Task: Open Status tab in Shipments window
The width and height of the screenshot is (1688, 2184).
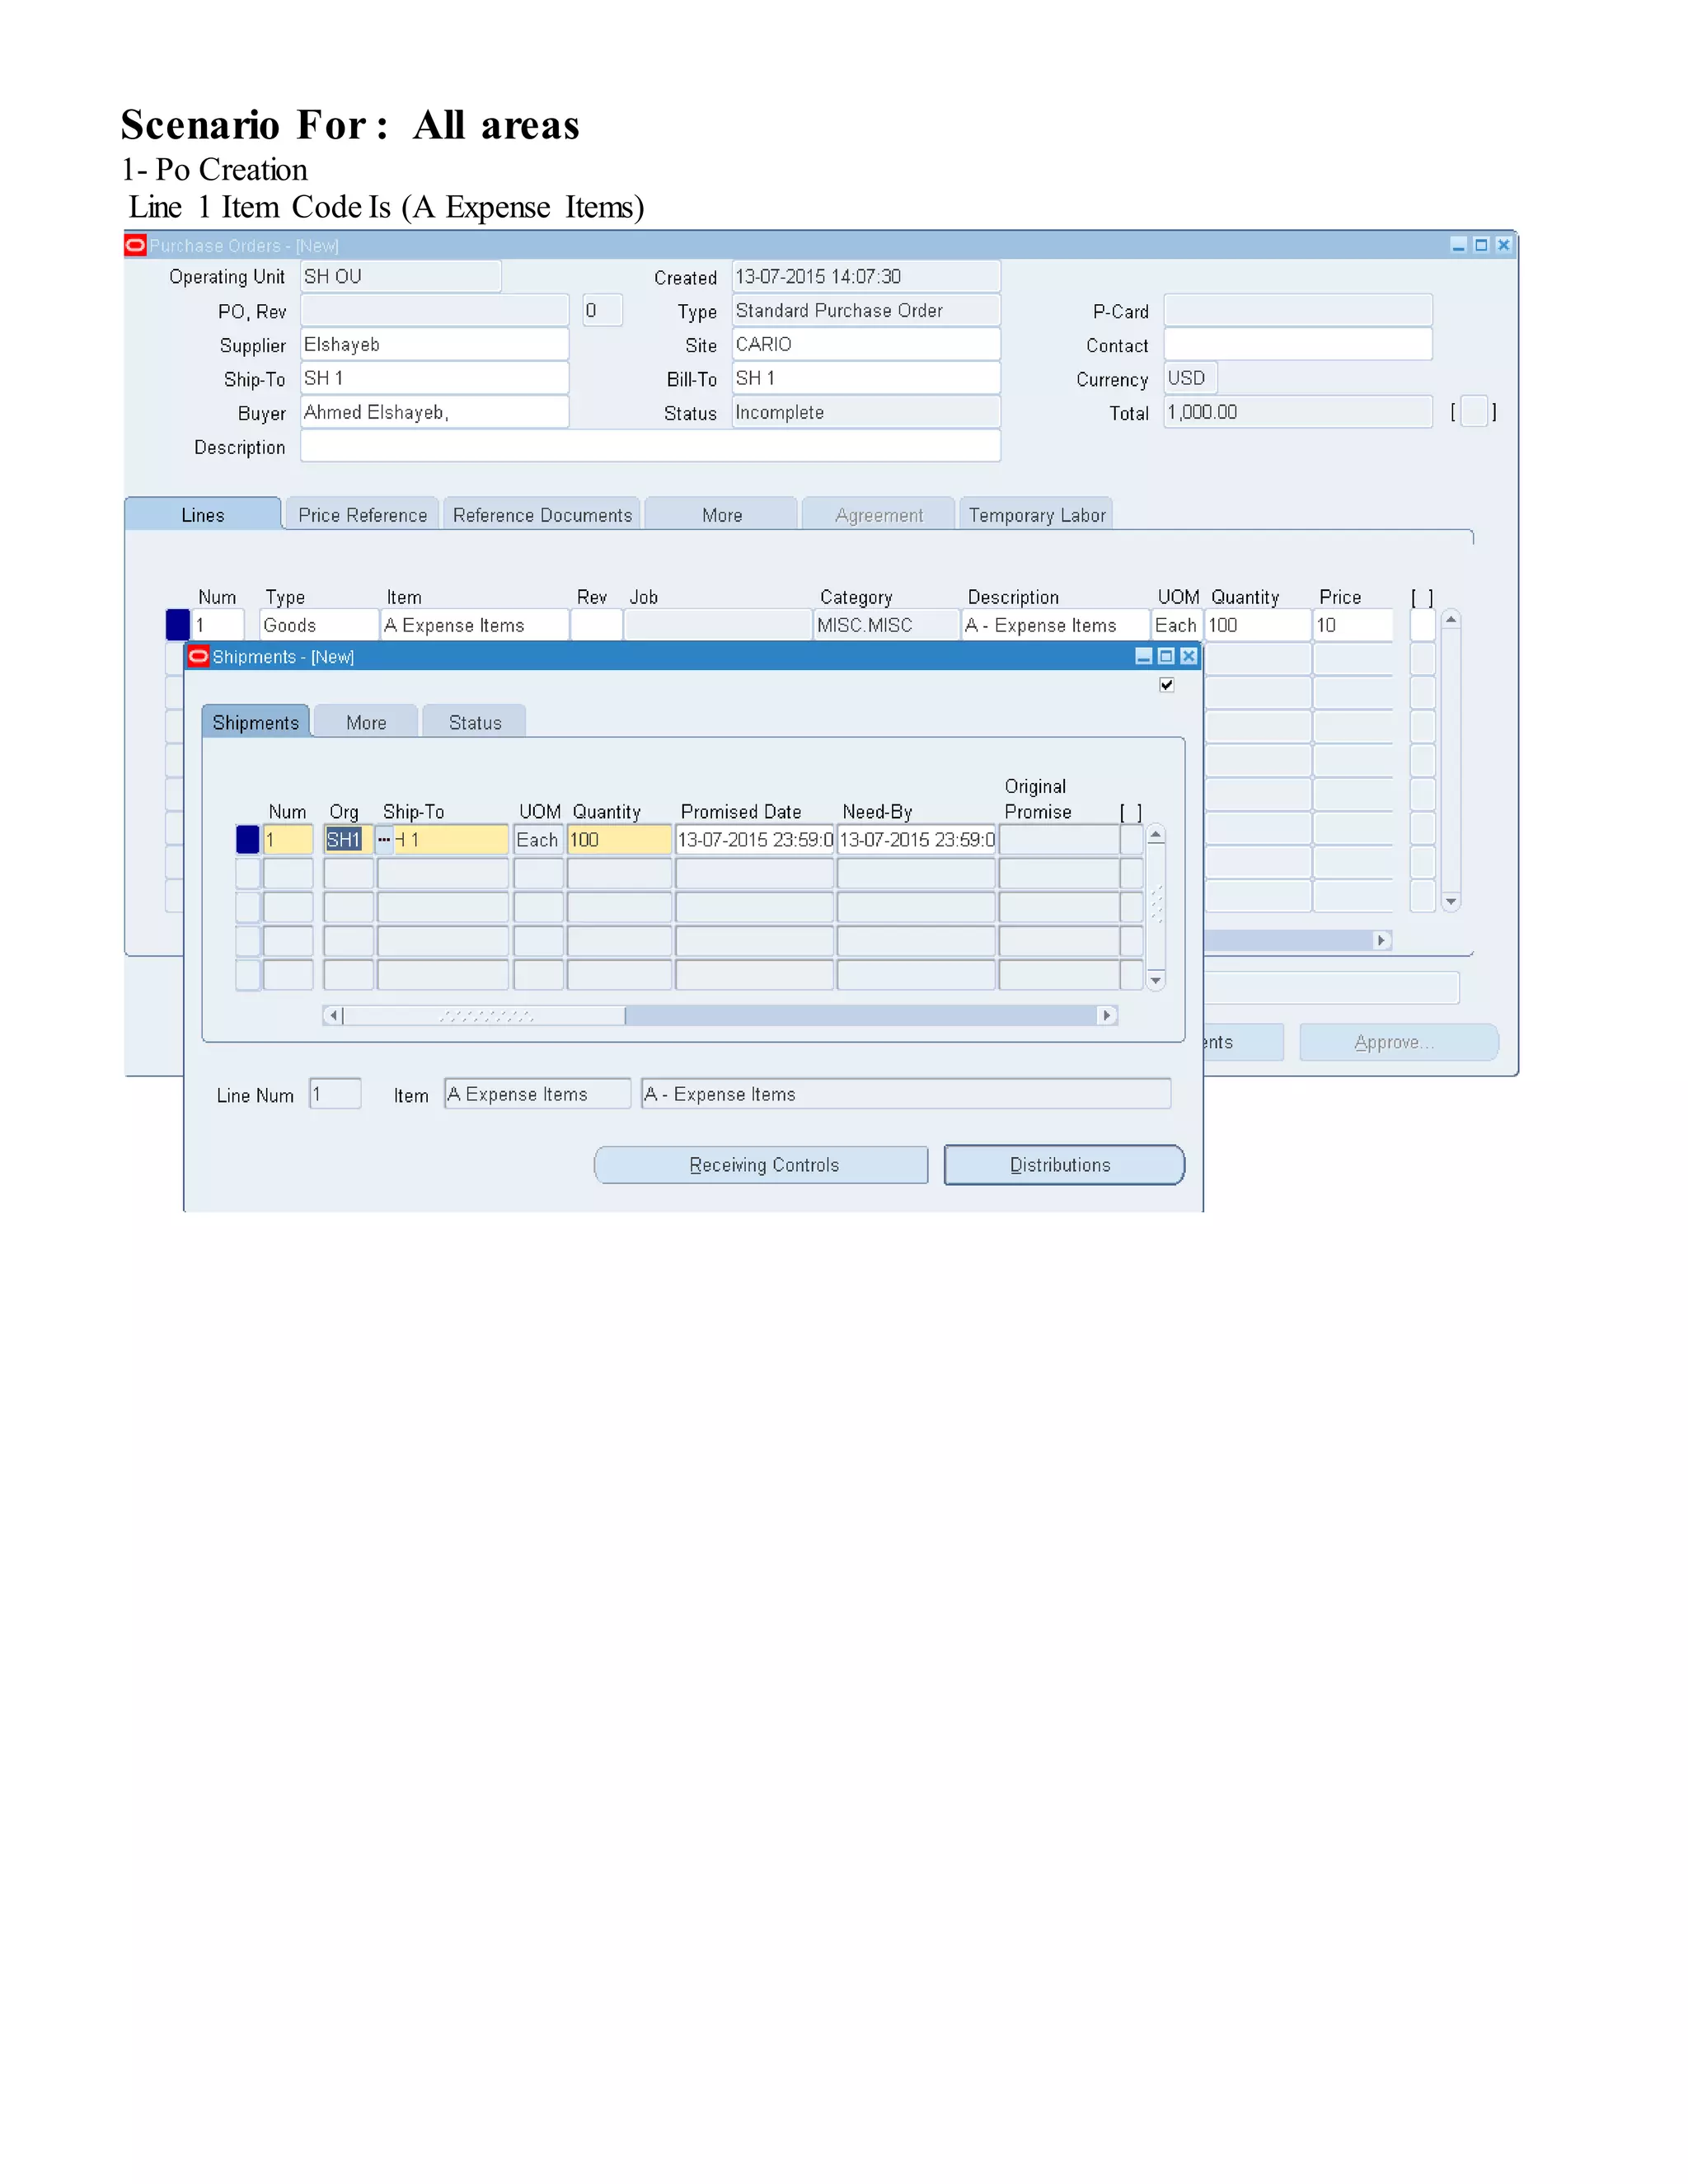Action: point(475,722)
